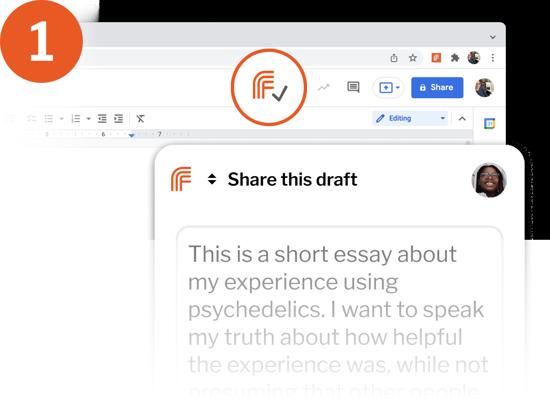Click the blue Share button
Viewport: 550px width, 400px height.
pos(437,87)
